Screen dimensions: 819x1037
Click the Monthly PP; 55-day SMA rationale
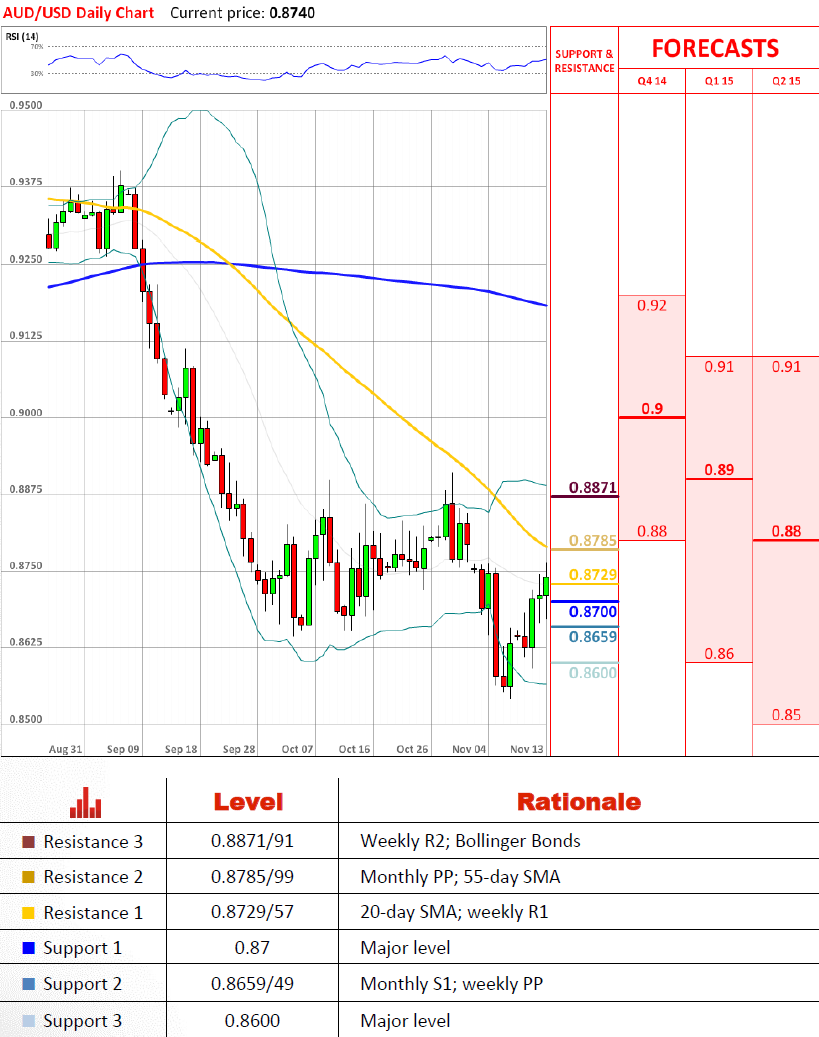[x=460, y=877]
